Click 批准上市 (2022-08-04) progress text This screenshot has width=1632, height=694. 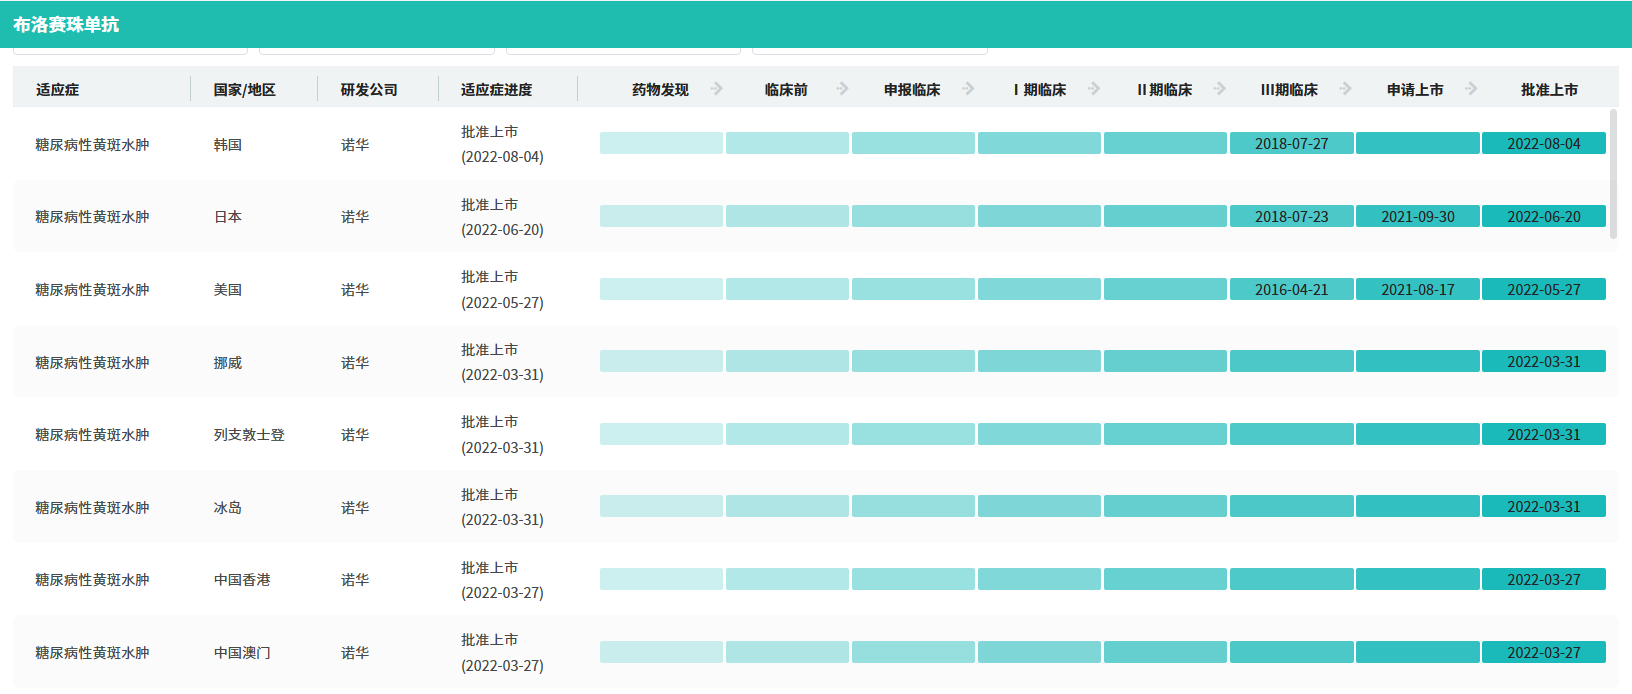click(502, 145)
